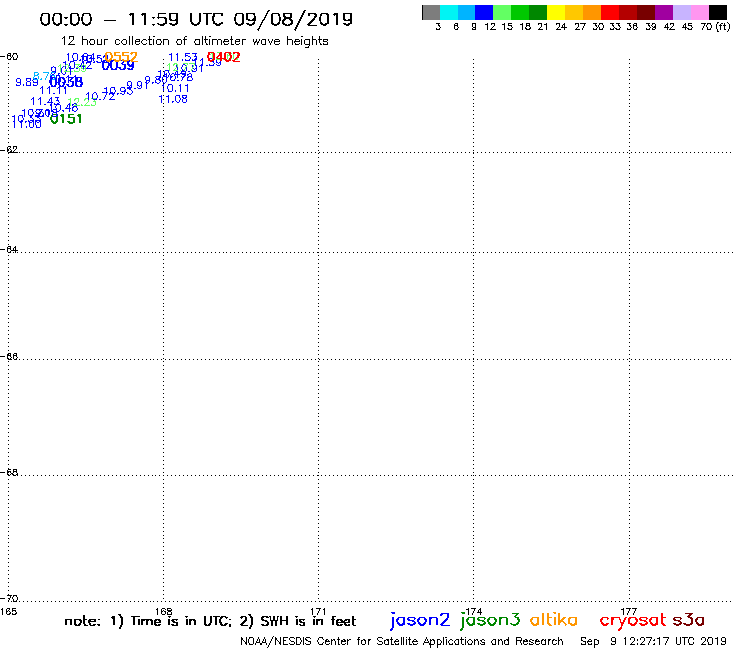Image resolution: width=740 pixels, height=650 pixels.
Task: Click the latitude axis label '-66'
Action: (9, 356)
